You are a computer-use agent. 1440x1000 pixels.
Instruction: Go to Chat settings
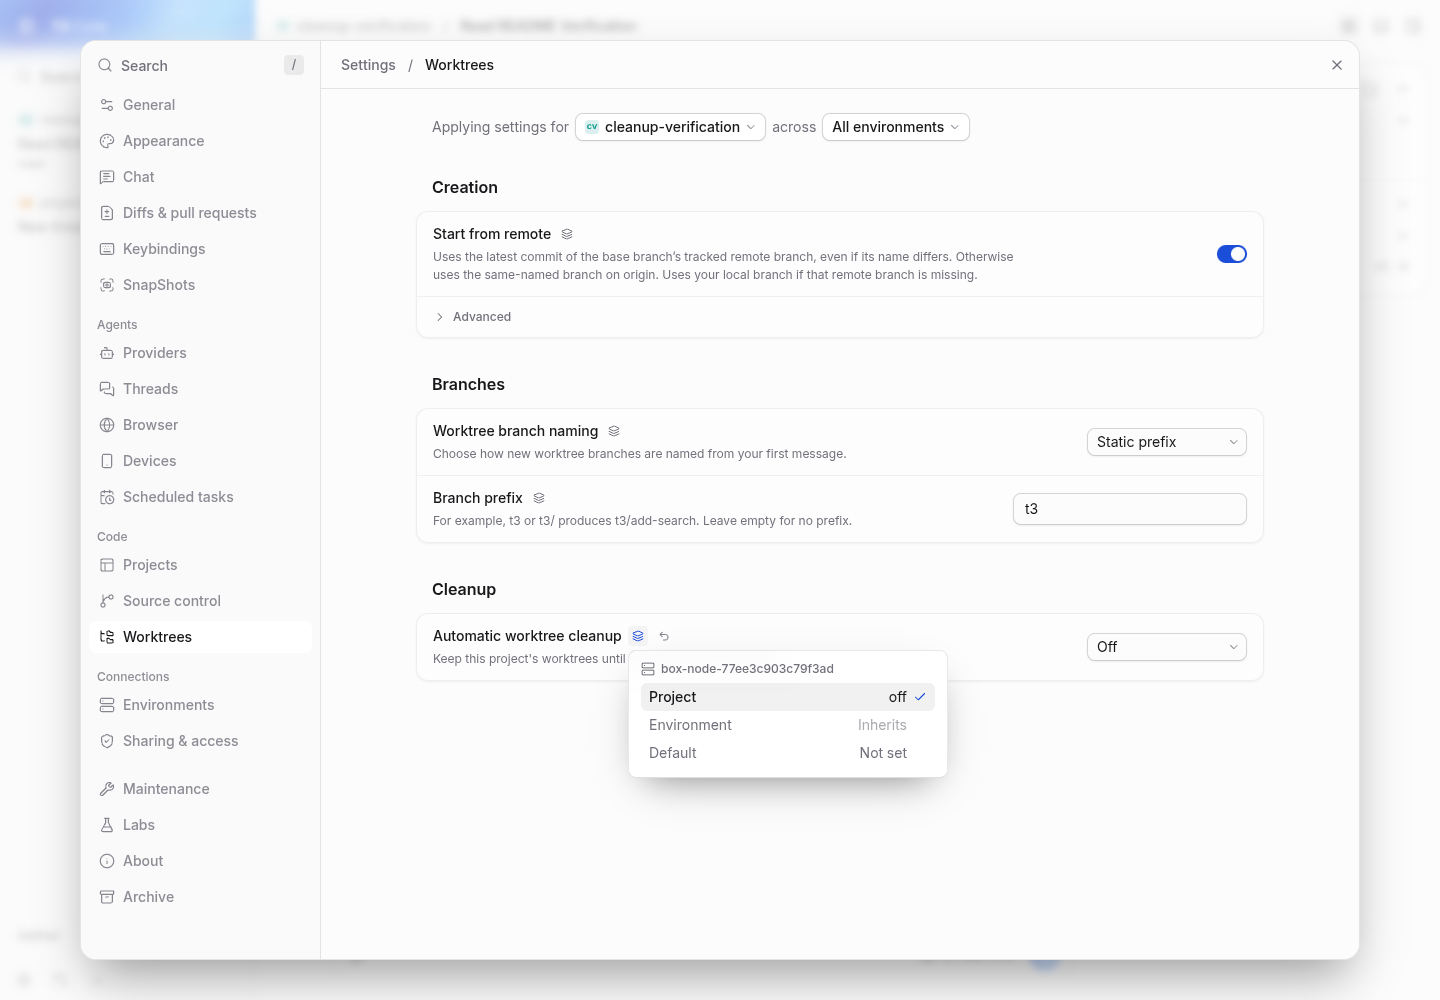click(x=200, y=177)
